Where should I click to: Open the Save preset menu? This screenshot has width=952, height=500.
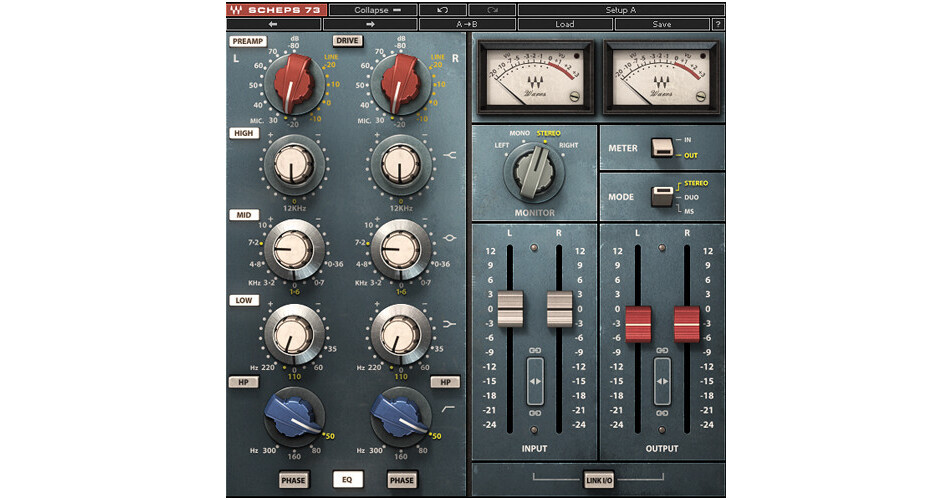[x=662, y=24]
